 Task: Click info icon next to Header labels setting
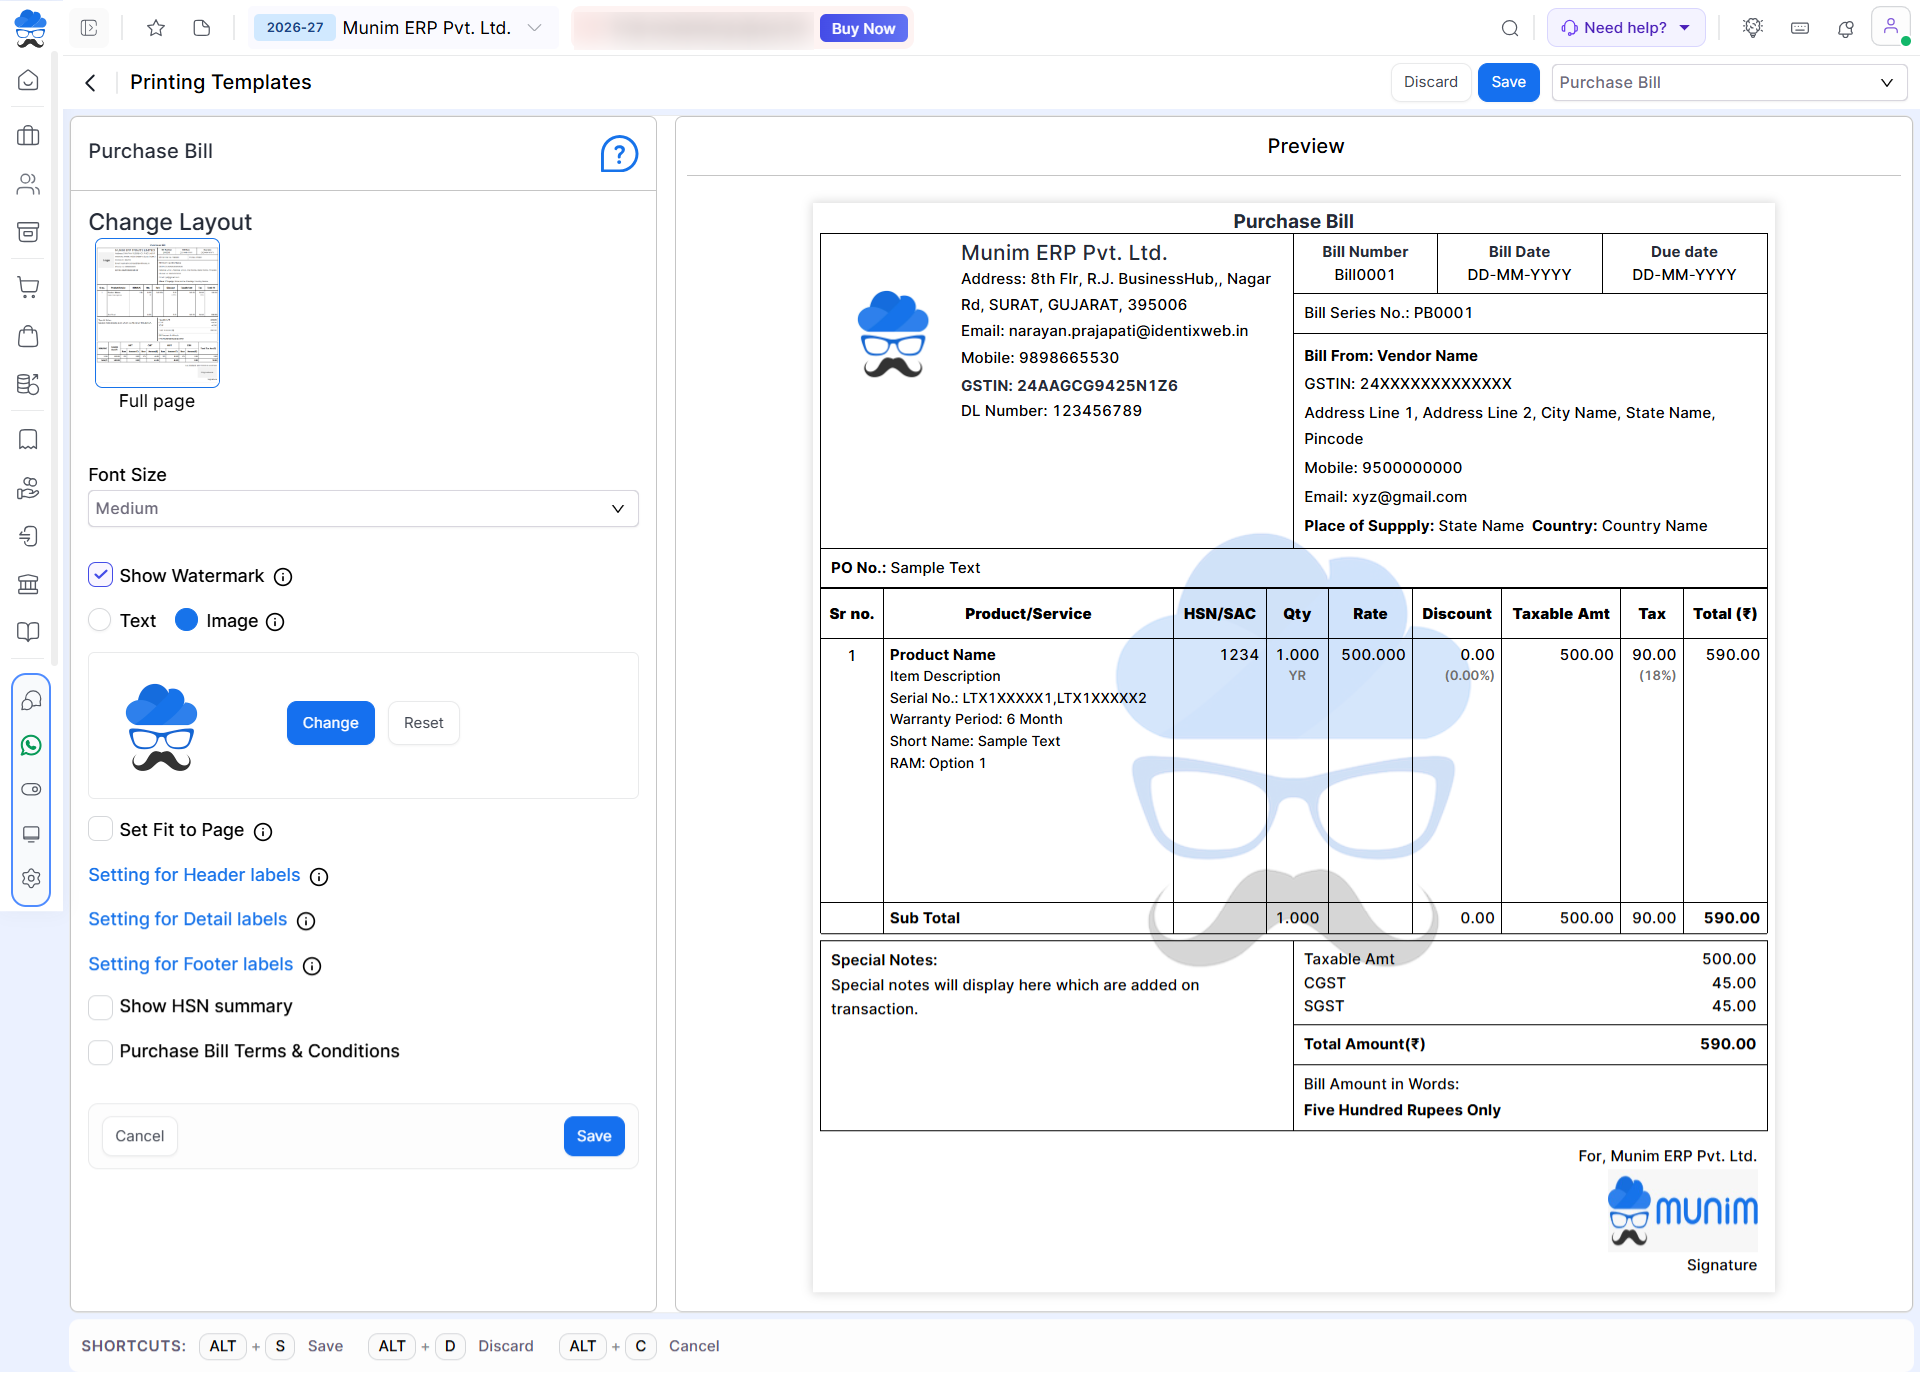click(319, 877)
